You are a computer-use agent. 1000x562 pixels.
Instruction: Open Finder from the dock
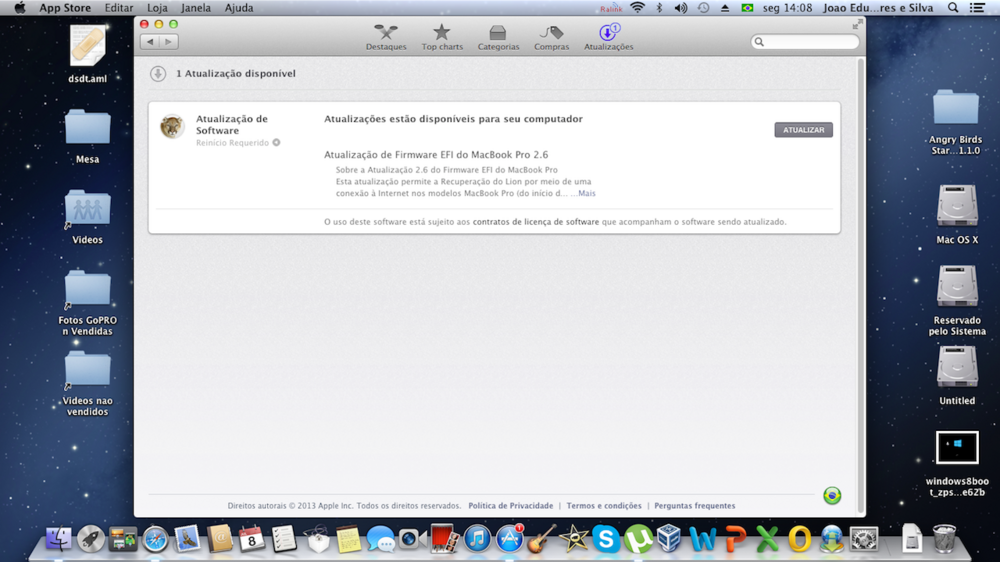click(x=58, y=539)
